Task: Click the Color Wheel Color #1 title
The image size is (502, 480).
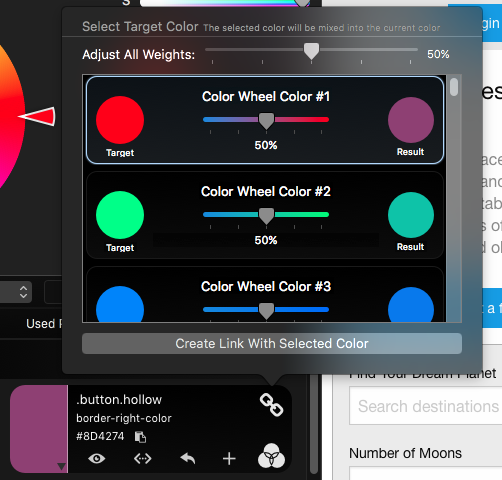Action: tap(266, 97)
